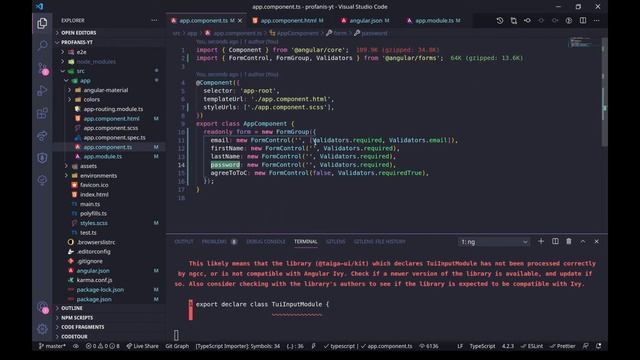The height and width of the screenshot is (360, 640).
Task: Split the terminal panel
Action: 555,242
